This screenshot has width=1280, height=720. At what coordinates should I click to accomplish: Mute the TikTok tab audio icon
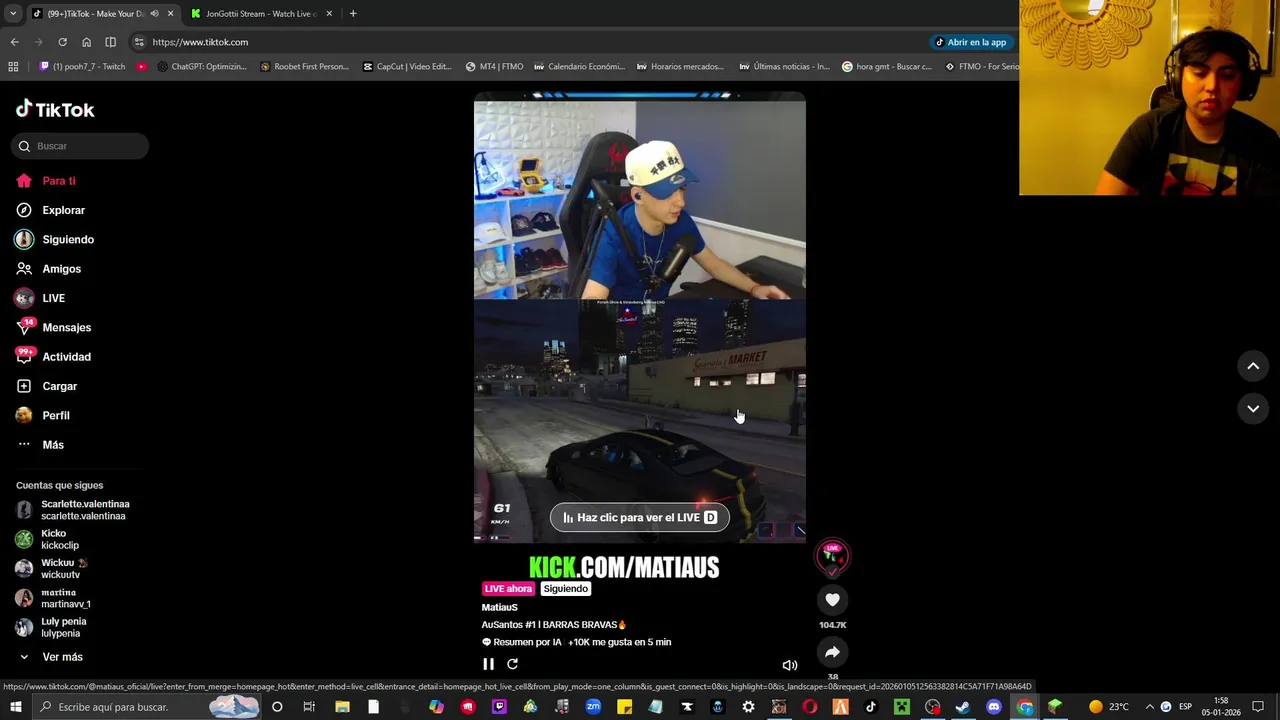(x=154, y=14)
